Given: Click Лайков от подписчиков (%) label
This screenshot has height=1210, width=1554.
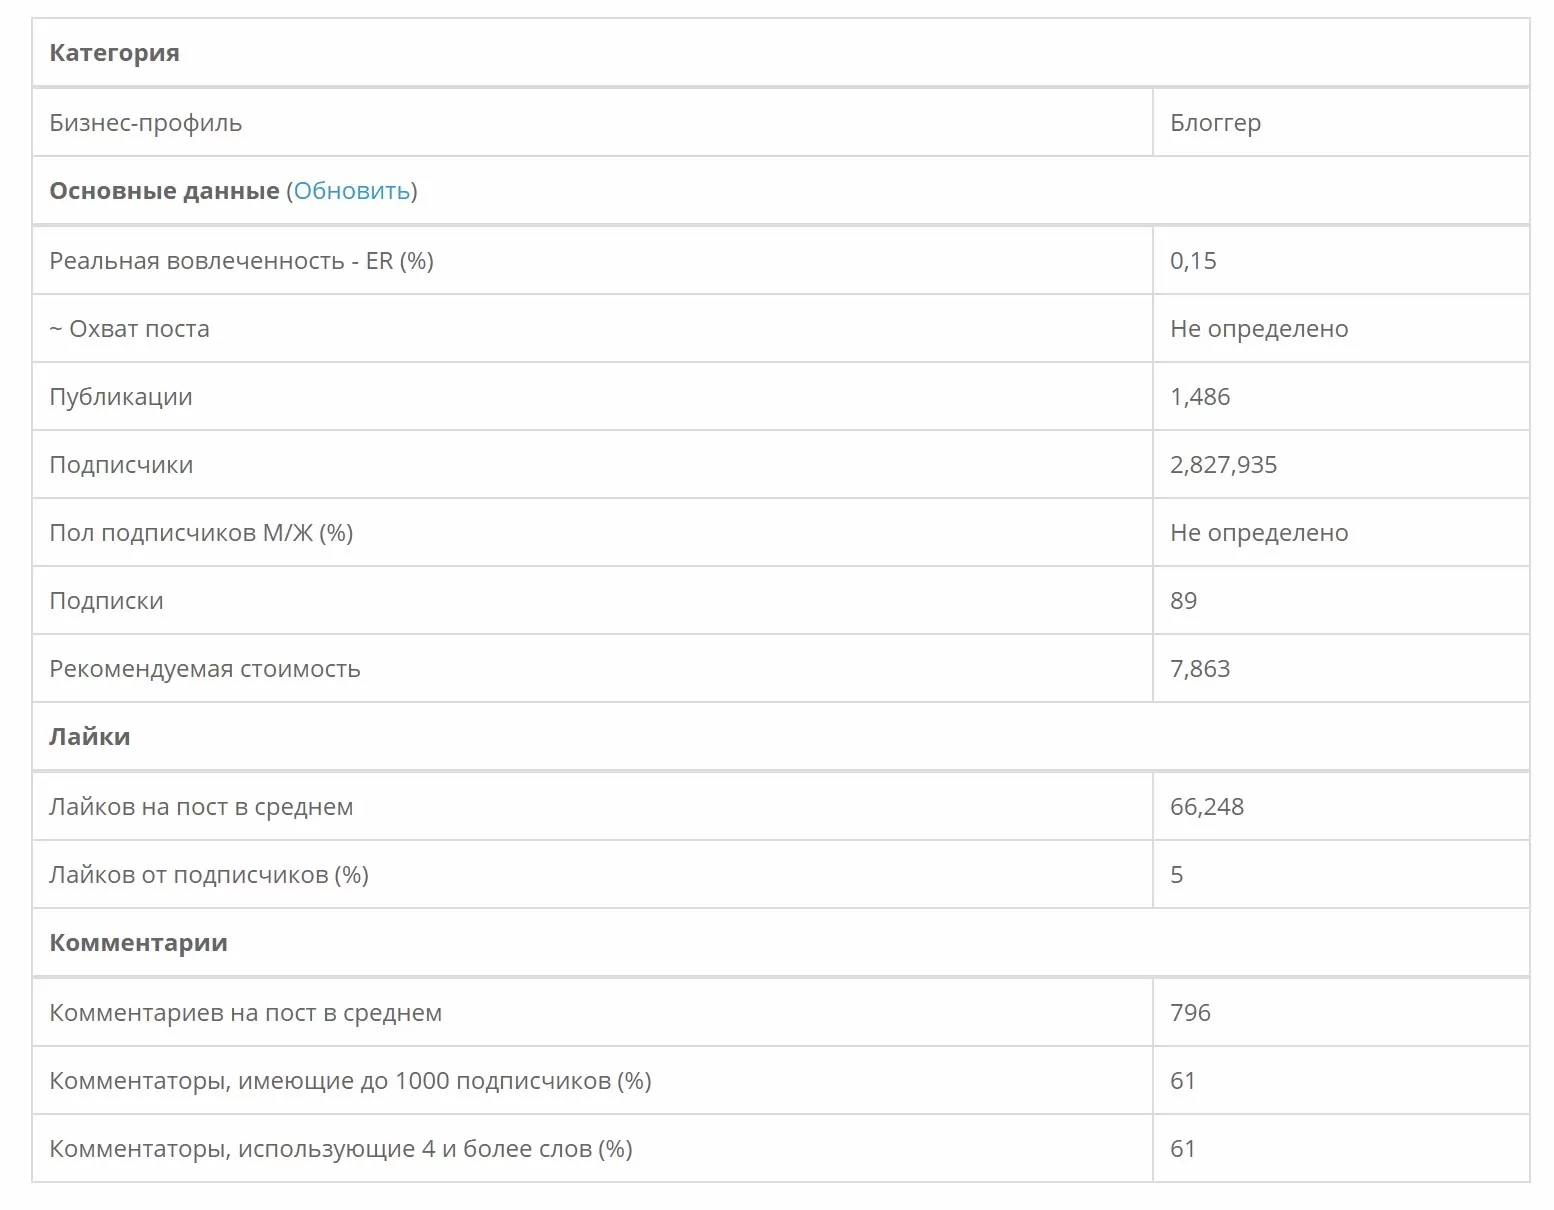Looking at the screenshot, I should [592, 875].
